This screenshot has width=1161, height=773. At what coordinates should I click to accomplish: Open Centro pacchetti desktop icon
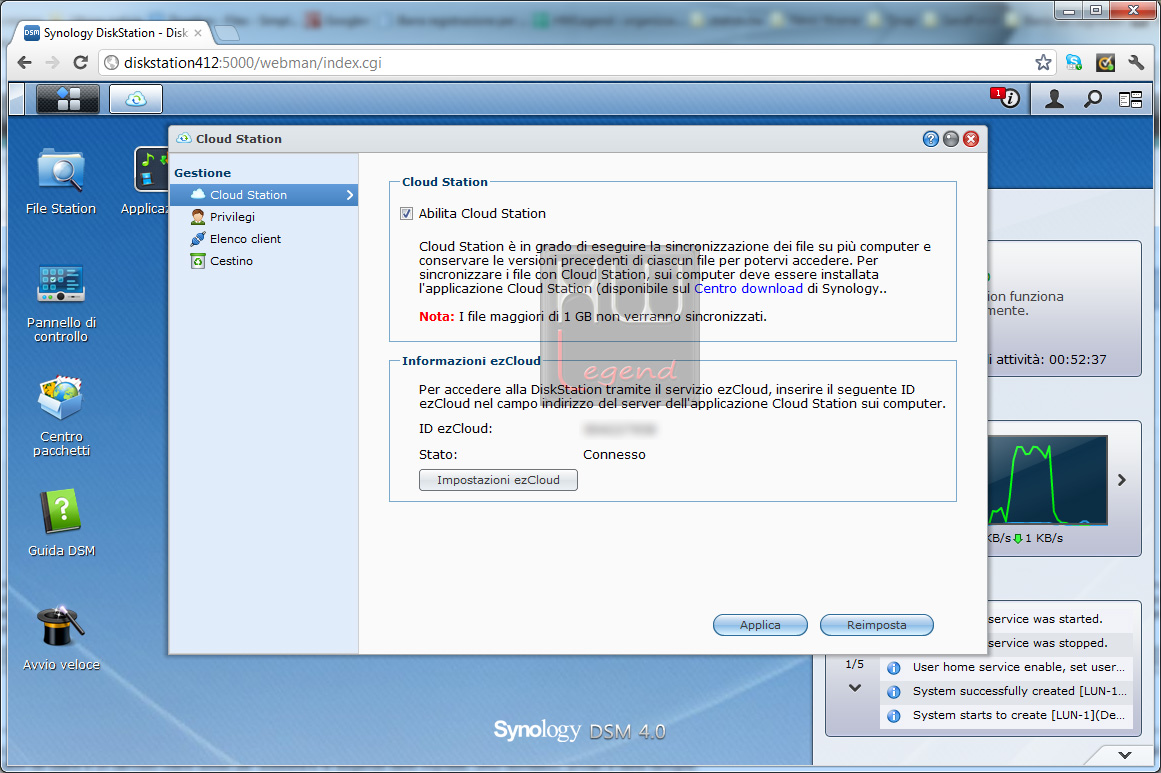[x=61, y=417]
